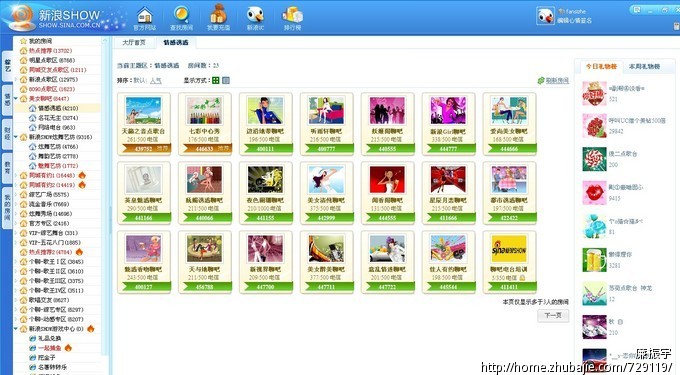Expand the 新浪点歌区 tree node
The width and height of the screenshot is (680, 375).
(x=16, y=79)
